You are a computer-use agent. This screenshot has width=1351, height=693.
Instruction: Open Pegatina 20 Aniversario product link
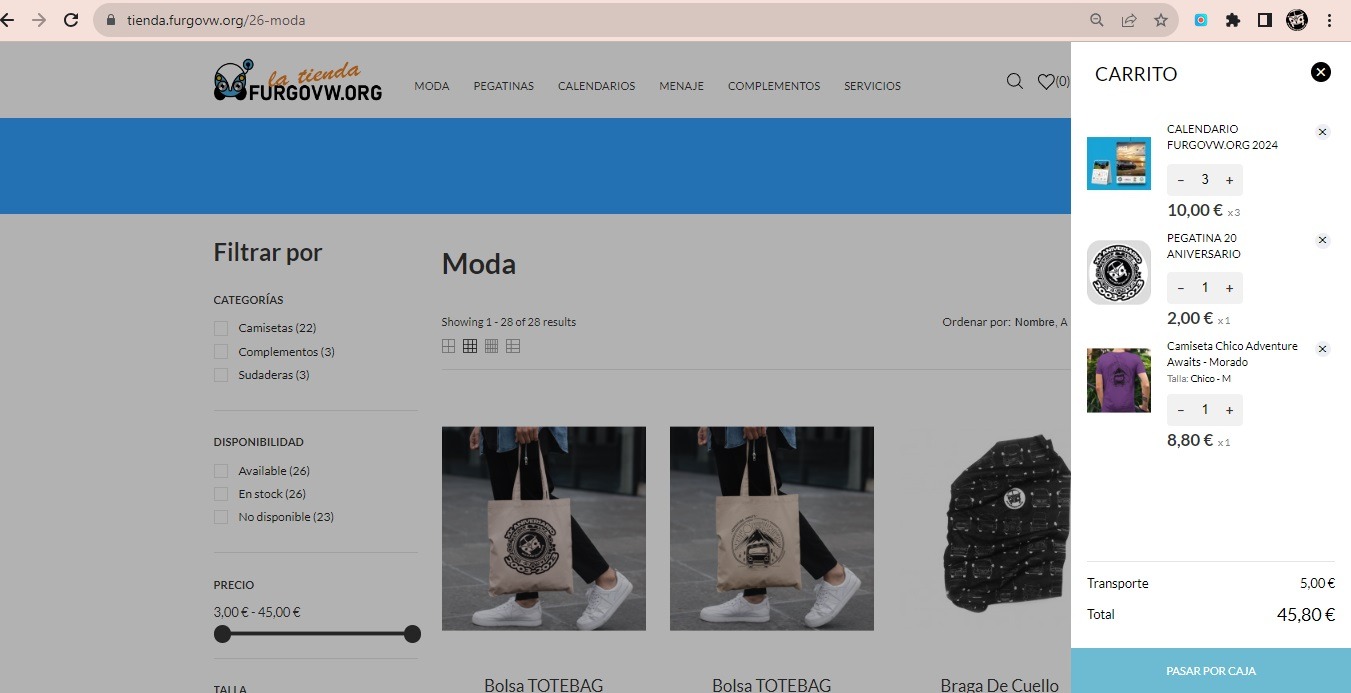1204,246
